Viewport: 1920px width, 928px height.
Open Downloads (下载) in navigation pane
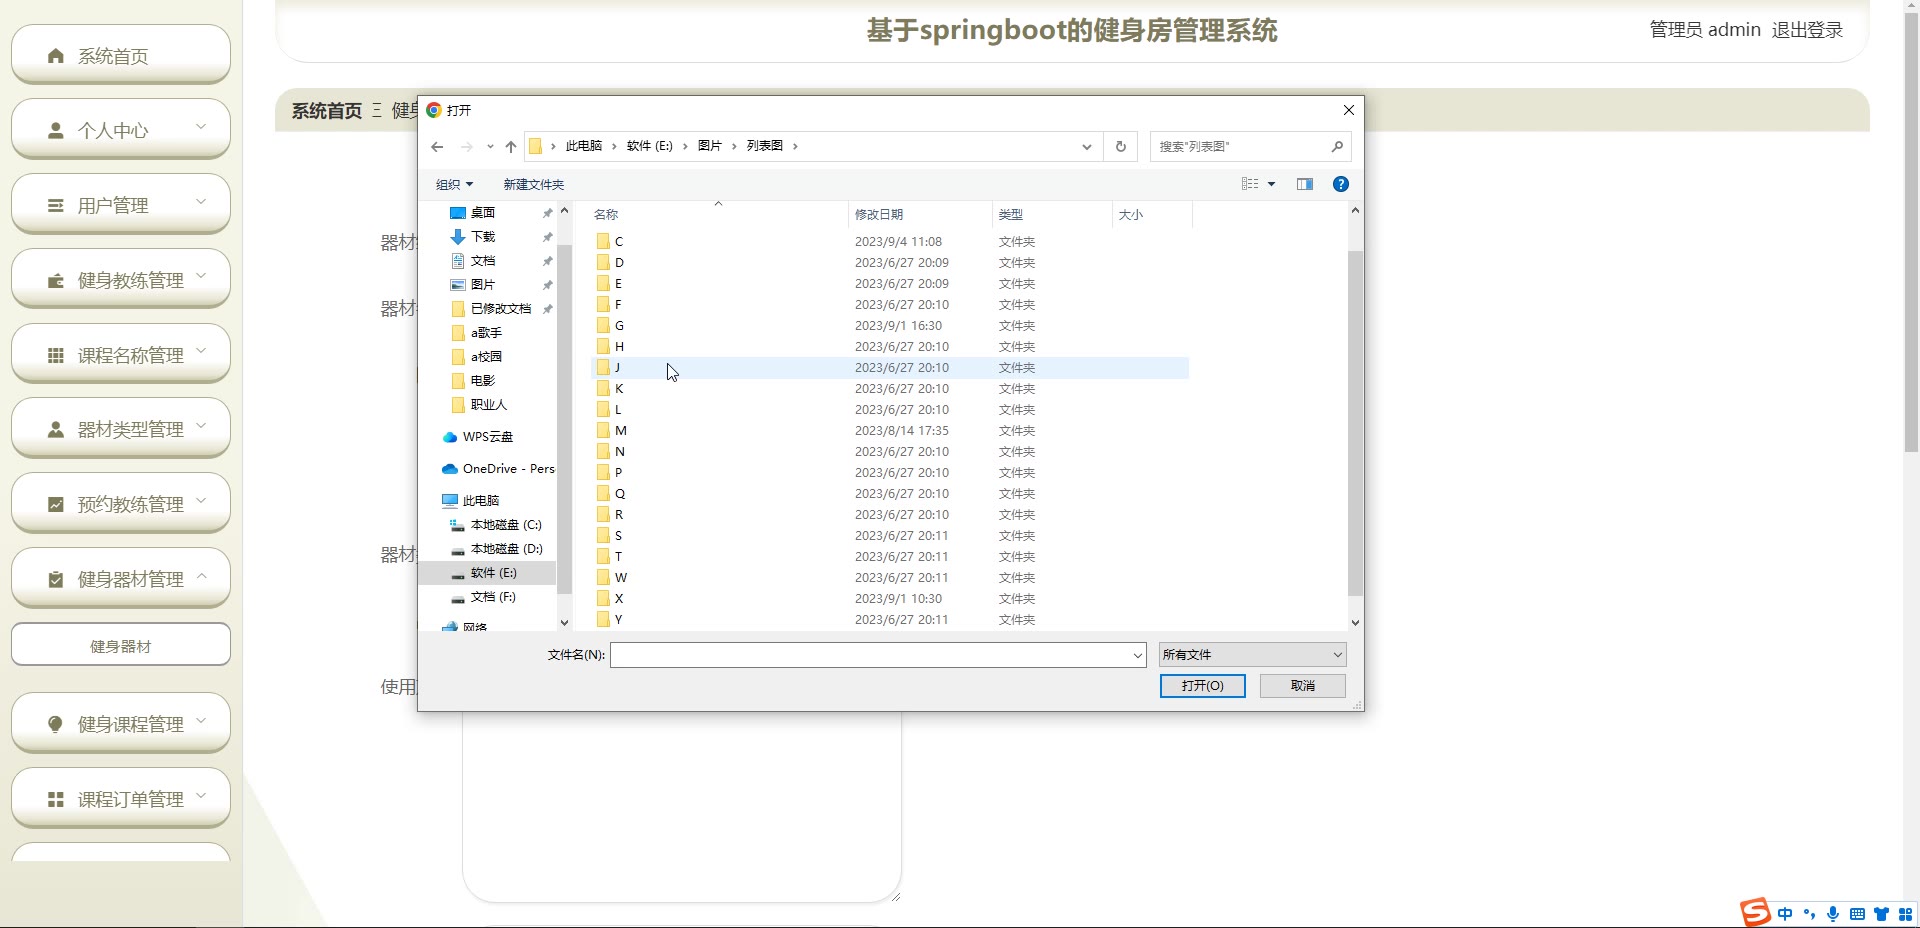pos(482,237)
